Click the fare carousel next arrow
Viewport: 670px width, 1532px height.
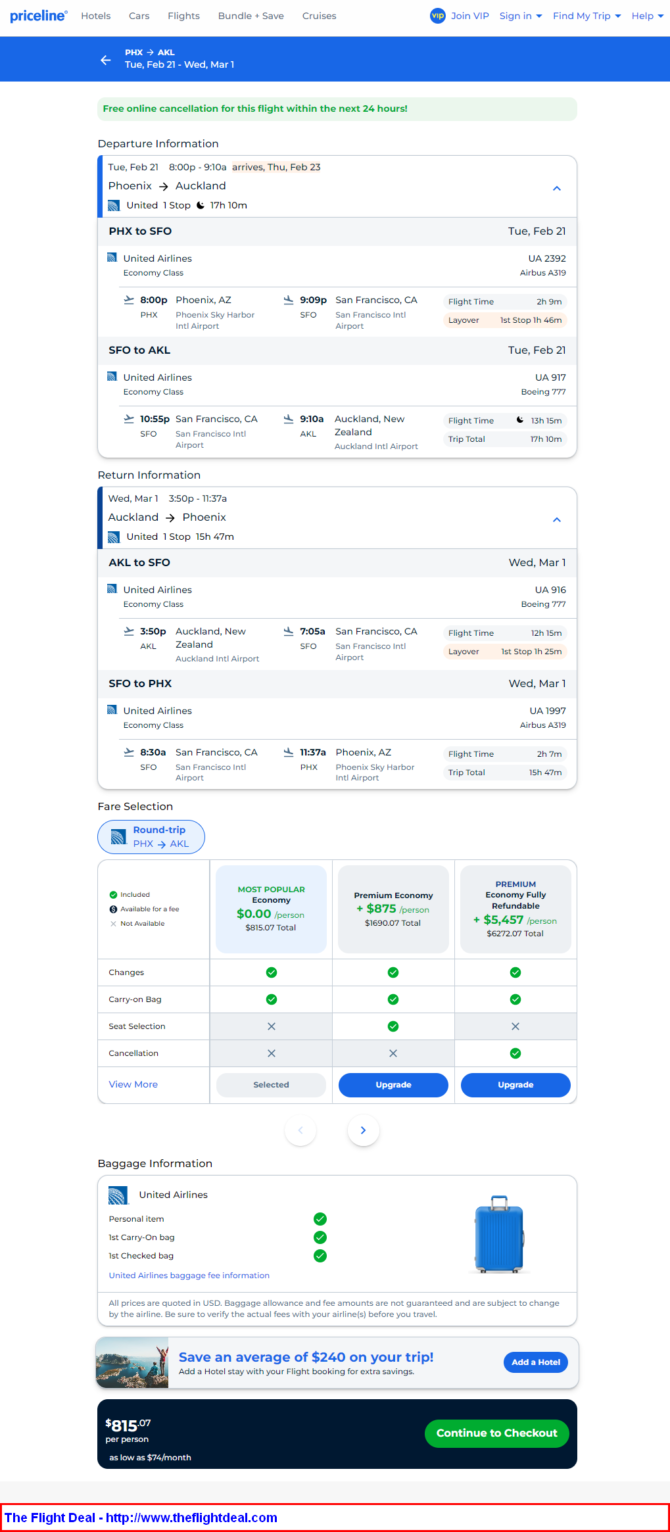click(363, 1130)
